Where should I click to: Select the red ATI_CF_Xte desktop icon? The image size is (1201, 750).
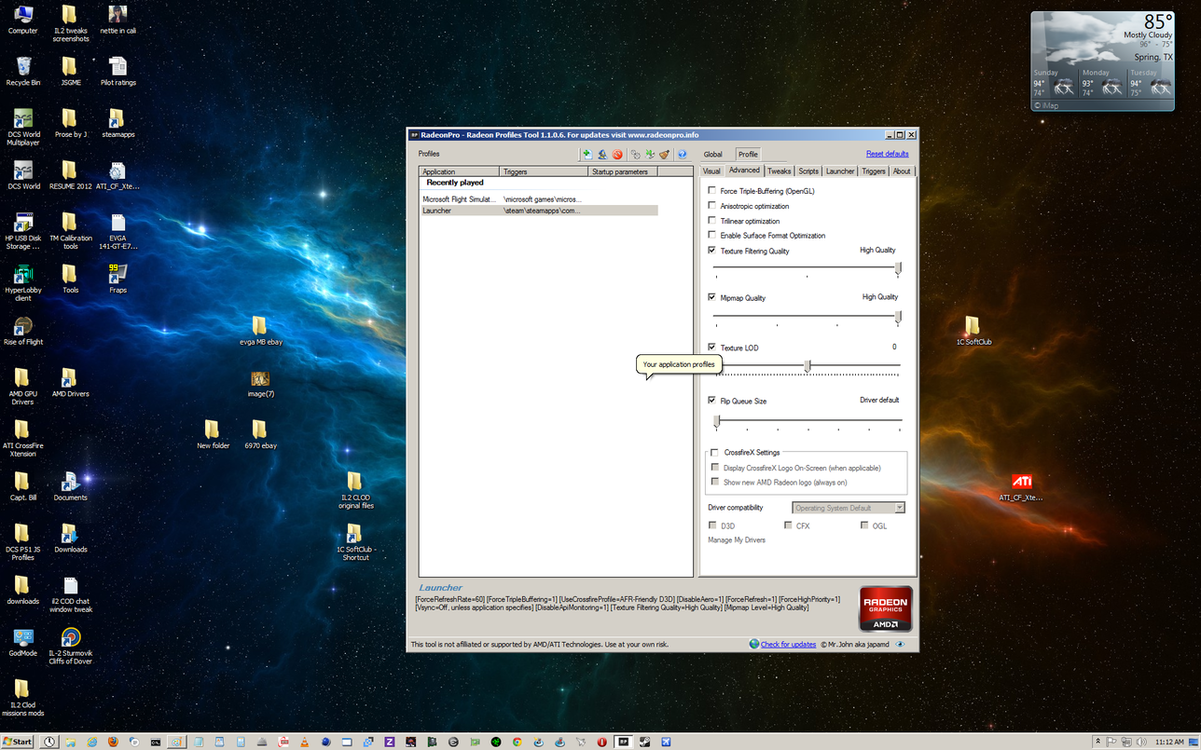[x=1021, y=487]
